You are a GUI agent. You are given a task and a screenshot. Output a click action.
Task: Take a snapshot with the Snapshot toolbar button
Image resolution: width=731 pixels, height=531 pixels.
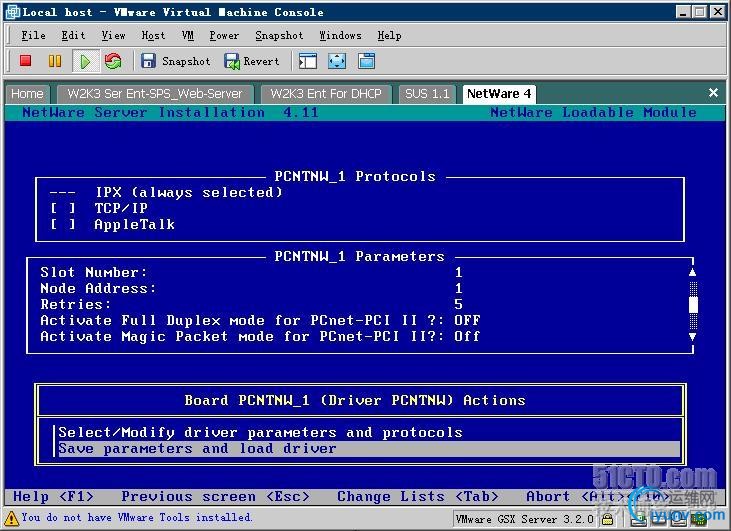pyautogui.click(x=175, y=61)
